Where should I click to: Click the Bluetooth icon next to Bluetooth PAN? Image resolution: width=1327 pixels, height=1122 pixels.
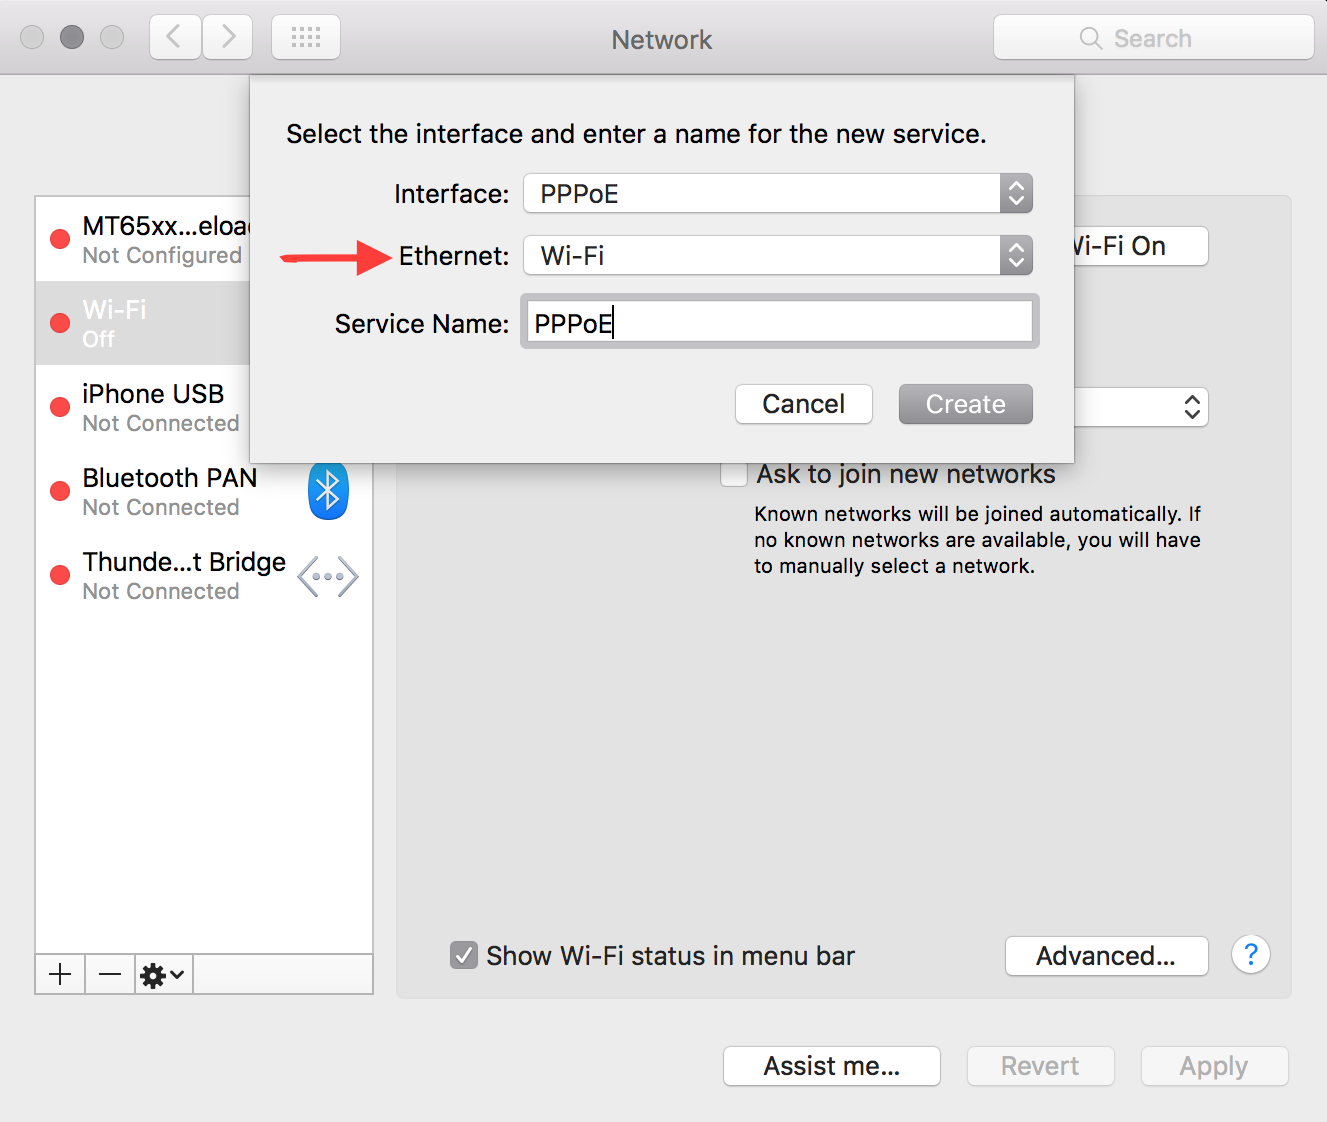tap(328, 491)
